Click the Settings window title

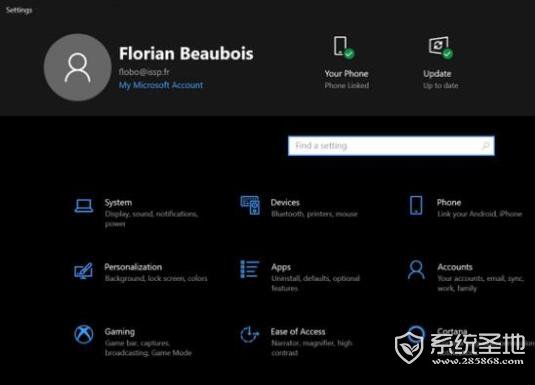19,10
